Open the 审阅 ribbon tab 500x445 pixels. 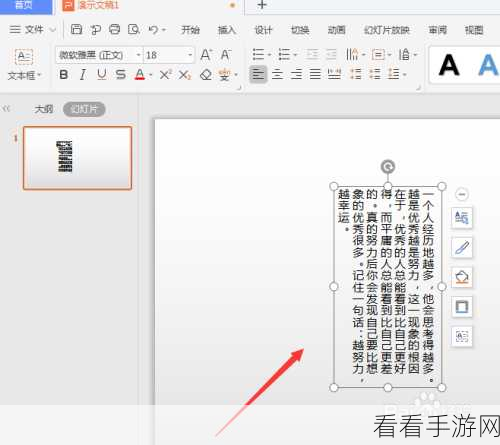click(x=437, y=30)
